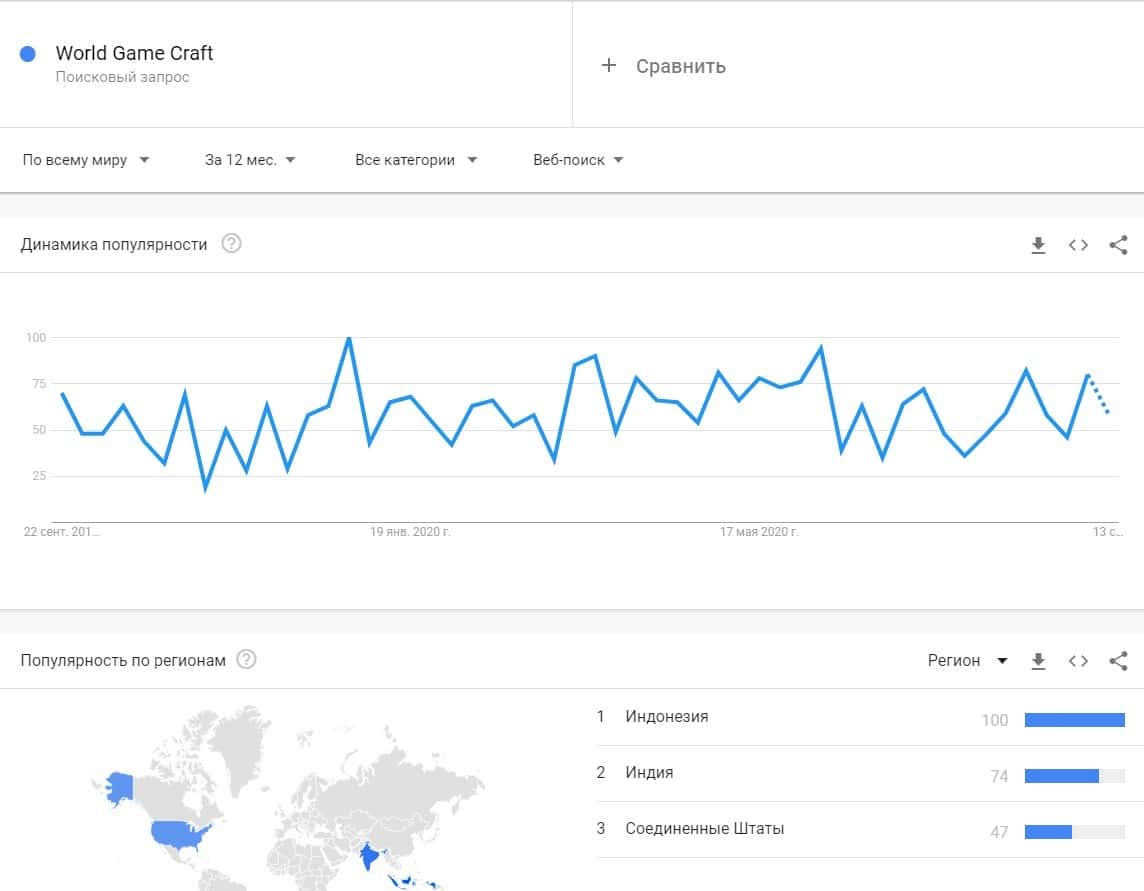Screen dimensions: 1144x891
Task: Open help for Динамика популярности
Action: pos(231,244)
